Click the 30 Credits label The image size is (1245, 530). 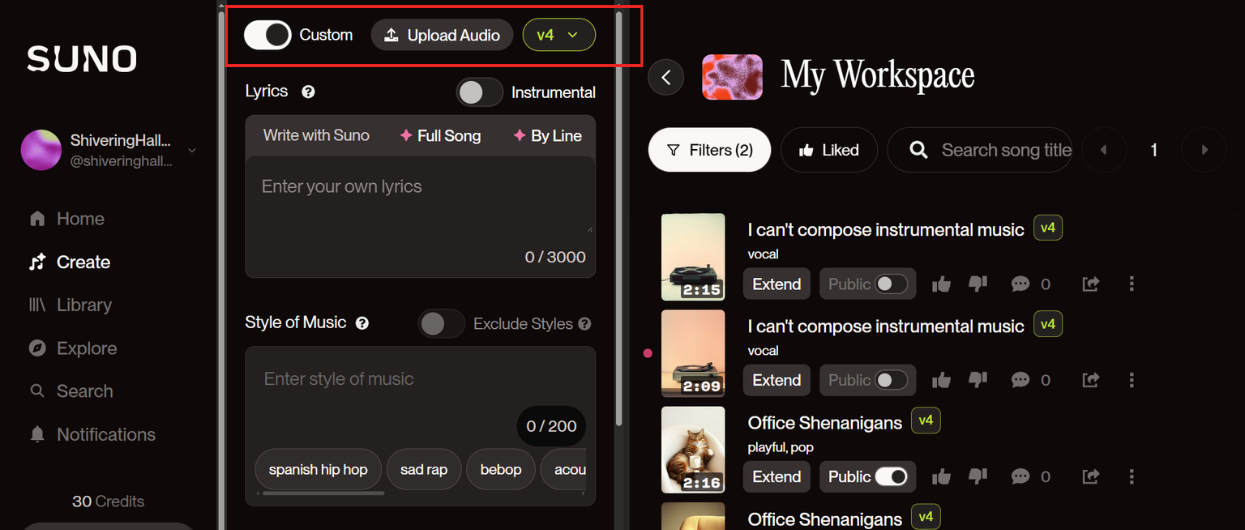[x=108, y=501]
